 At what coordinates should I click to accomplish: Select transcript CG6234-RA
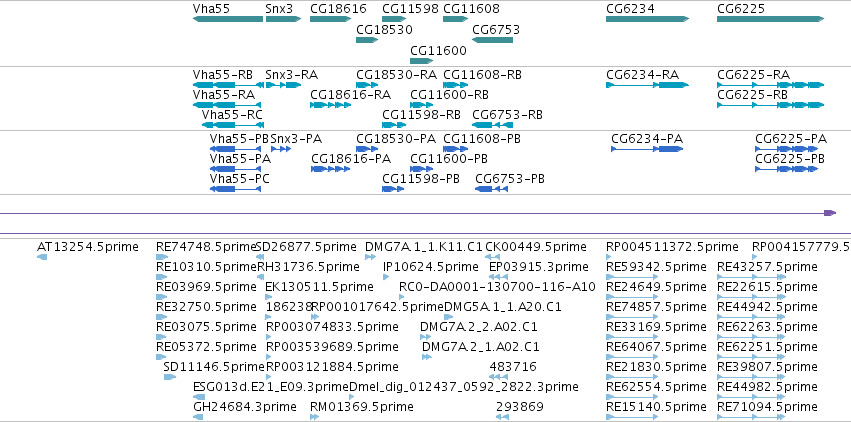(643, 75)
